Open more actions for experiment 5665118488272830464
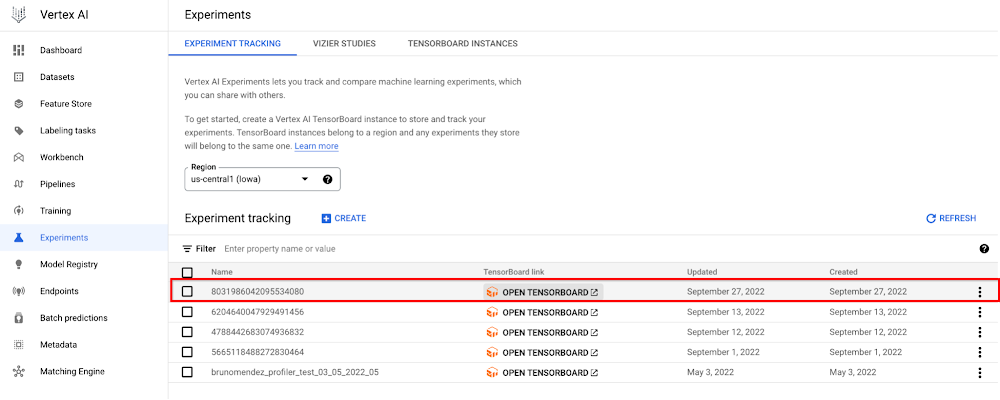This screenshot has height=400, width=1000. [x=980, y=352]
